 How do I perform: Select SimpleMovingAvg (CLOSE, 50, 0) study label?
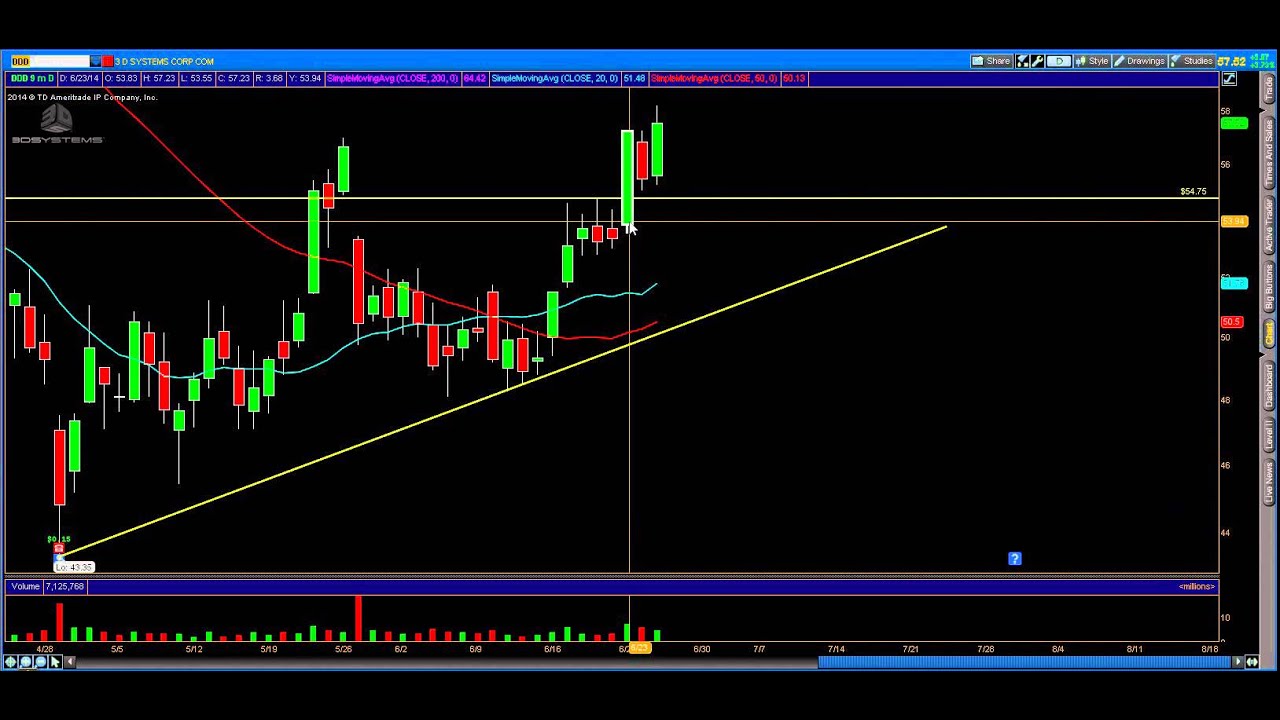714,78
